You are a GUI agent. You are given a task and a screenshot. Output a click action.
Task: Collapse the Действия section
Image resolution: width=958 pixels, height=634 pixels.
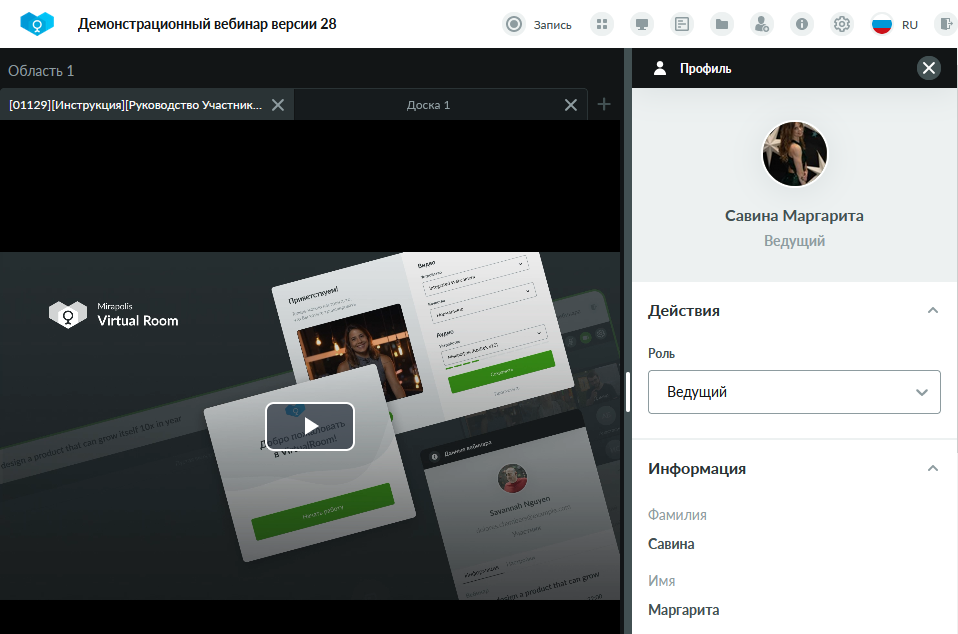click(932, 311)
